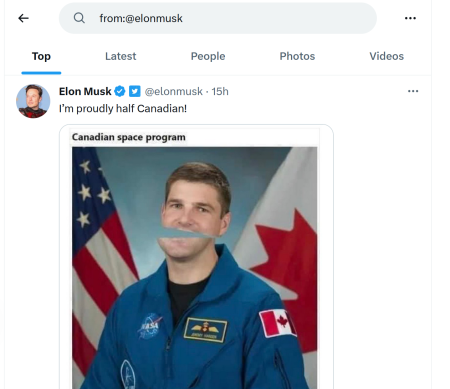Expand the tweet's three-dot more menu

point(413,91)
